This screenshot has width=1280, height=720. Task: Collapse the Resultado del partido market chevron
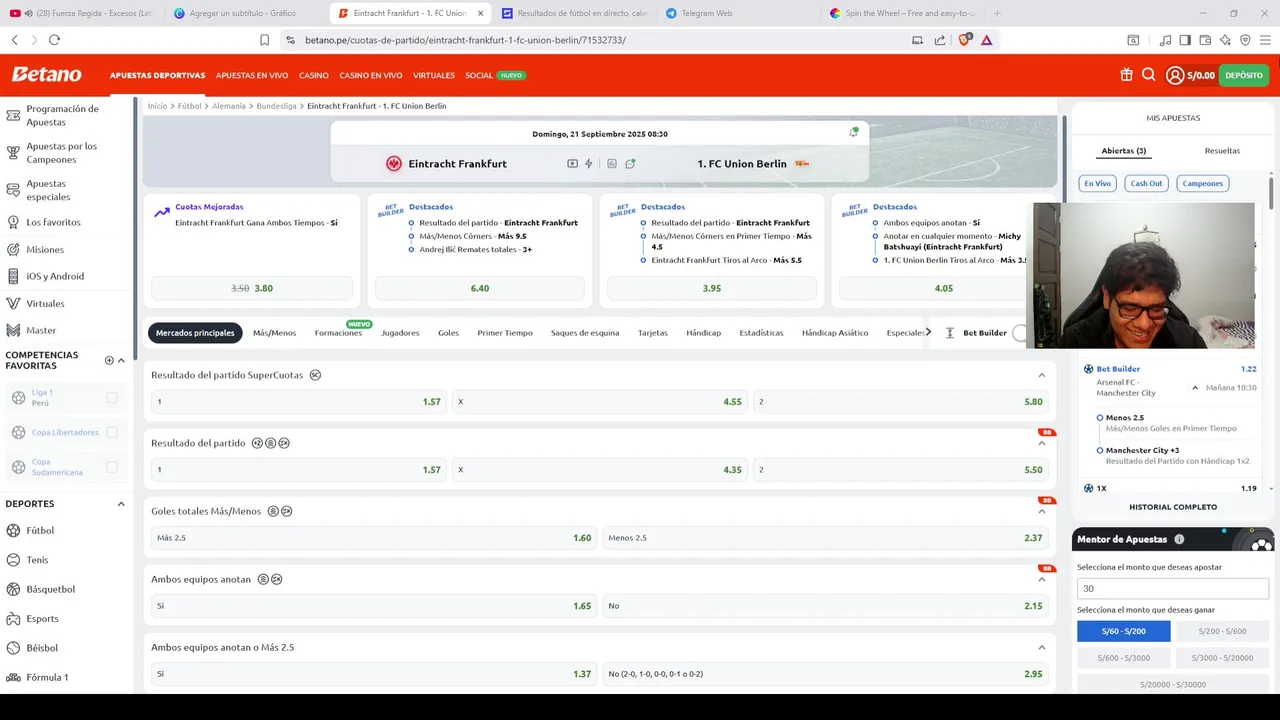click(x=1041, y=444)
